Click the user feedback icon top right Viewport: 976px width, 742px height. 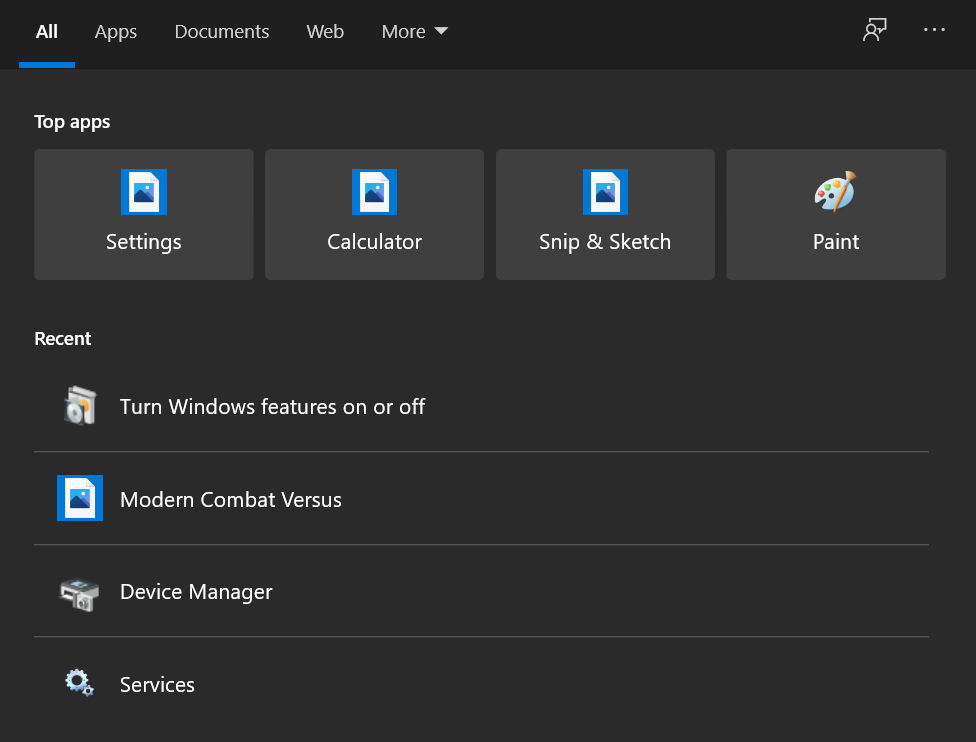pyautogui.click(x=874, y=30)
